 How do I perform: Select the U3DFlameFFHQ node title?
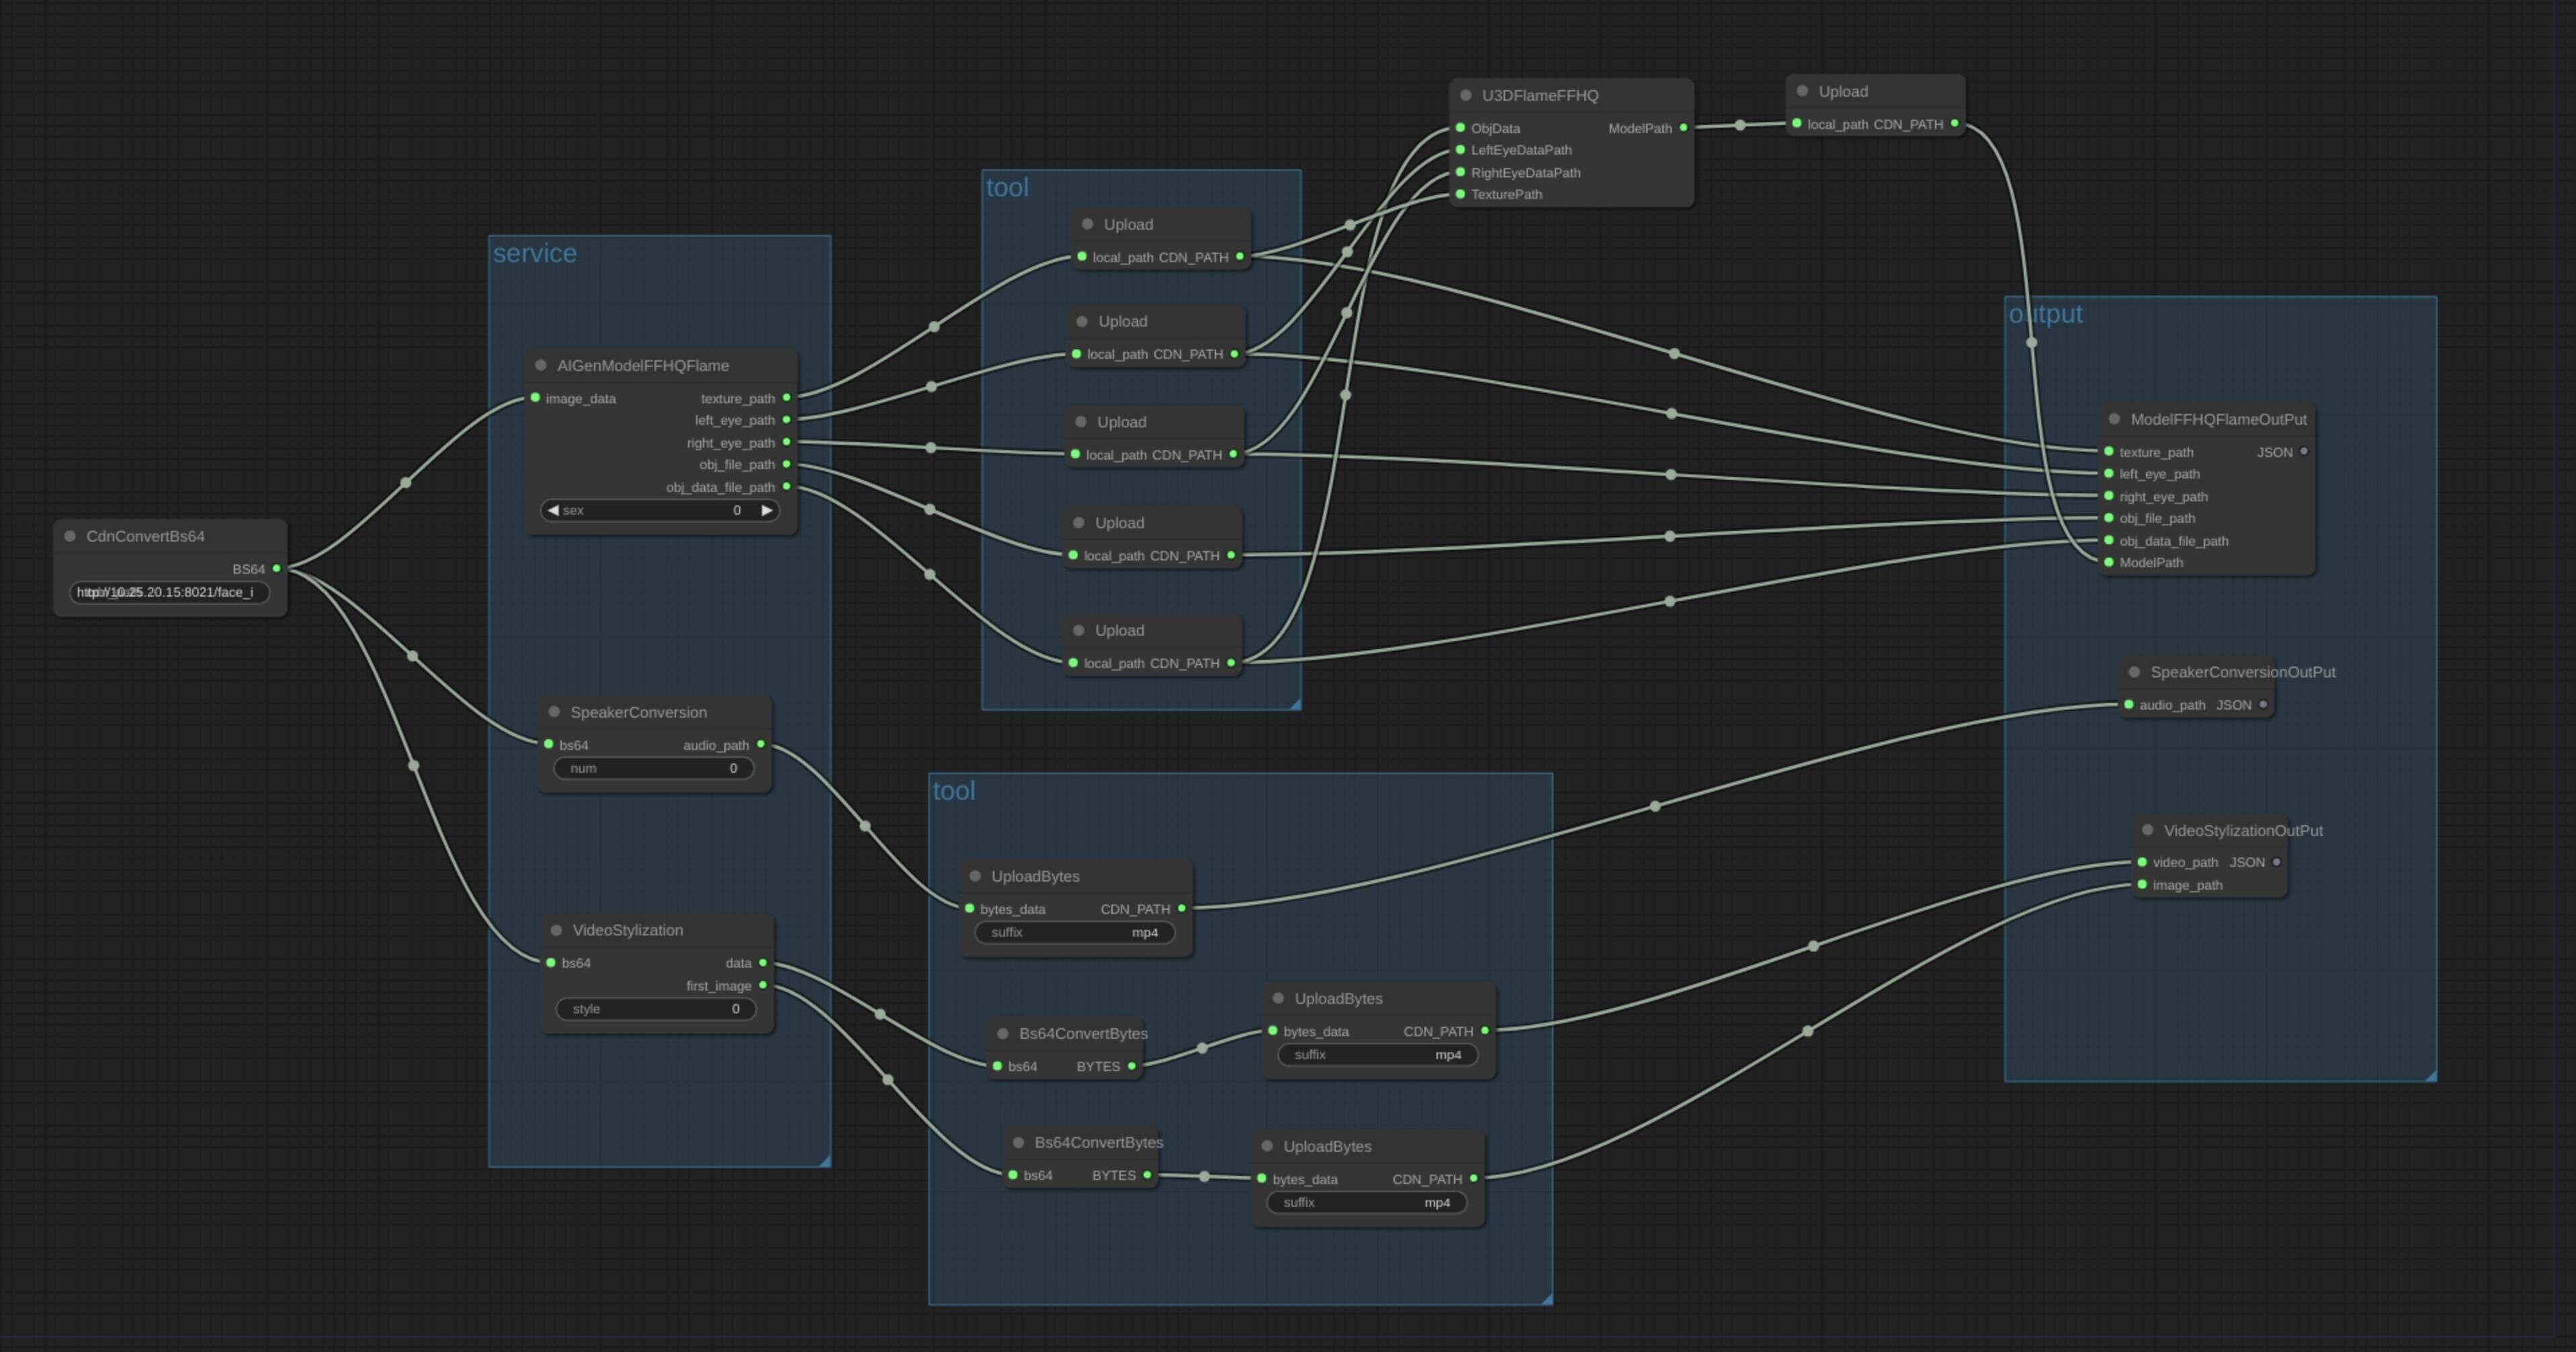pyautogui.click(x=1540, y=95)
